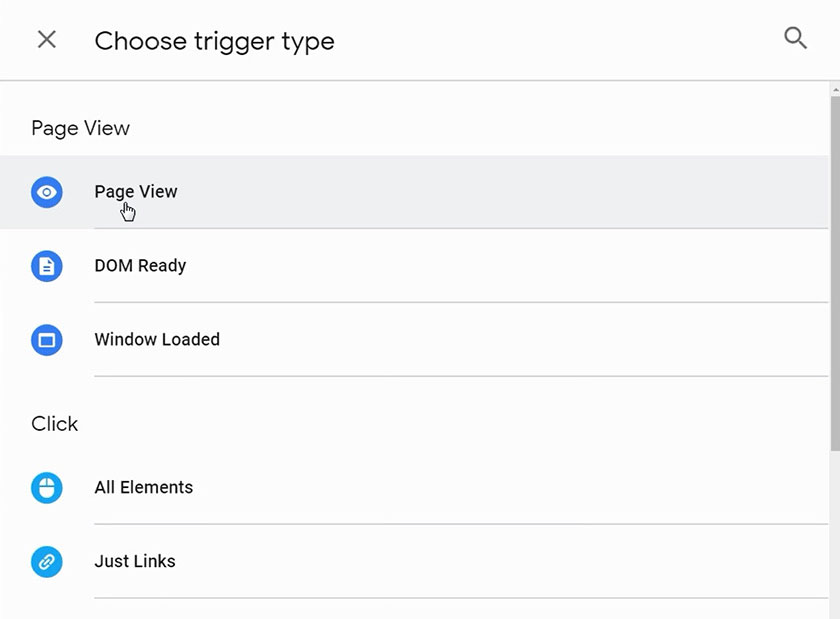Select the Page View trigger label
Image resolution: width=840 pixels, height=619 pixels.
(x=136, y=192)
